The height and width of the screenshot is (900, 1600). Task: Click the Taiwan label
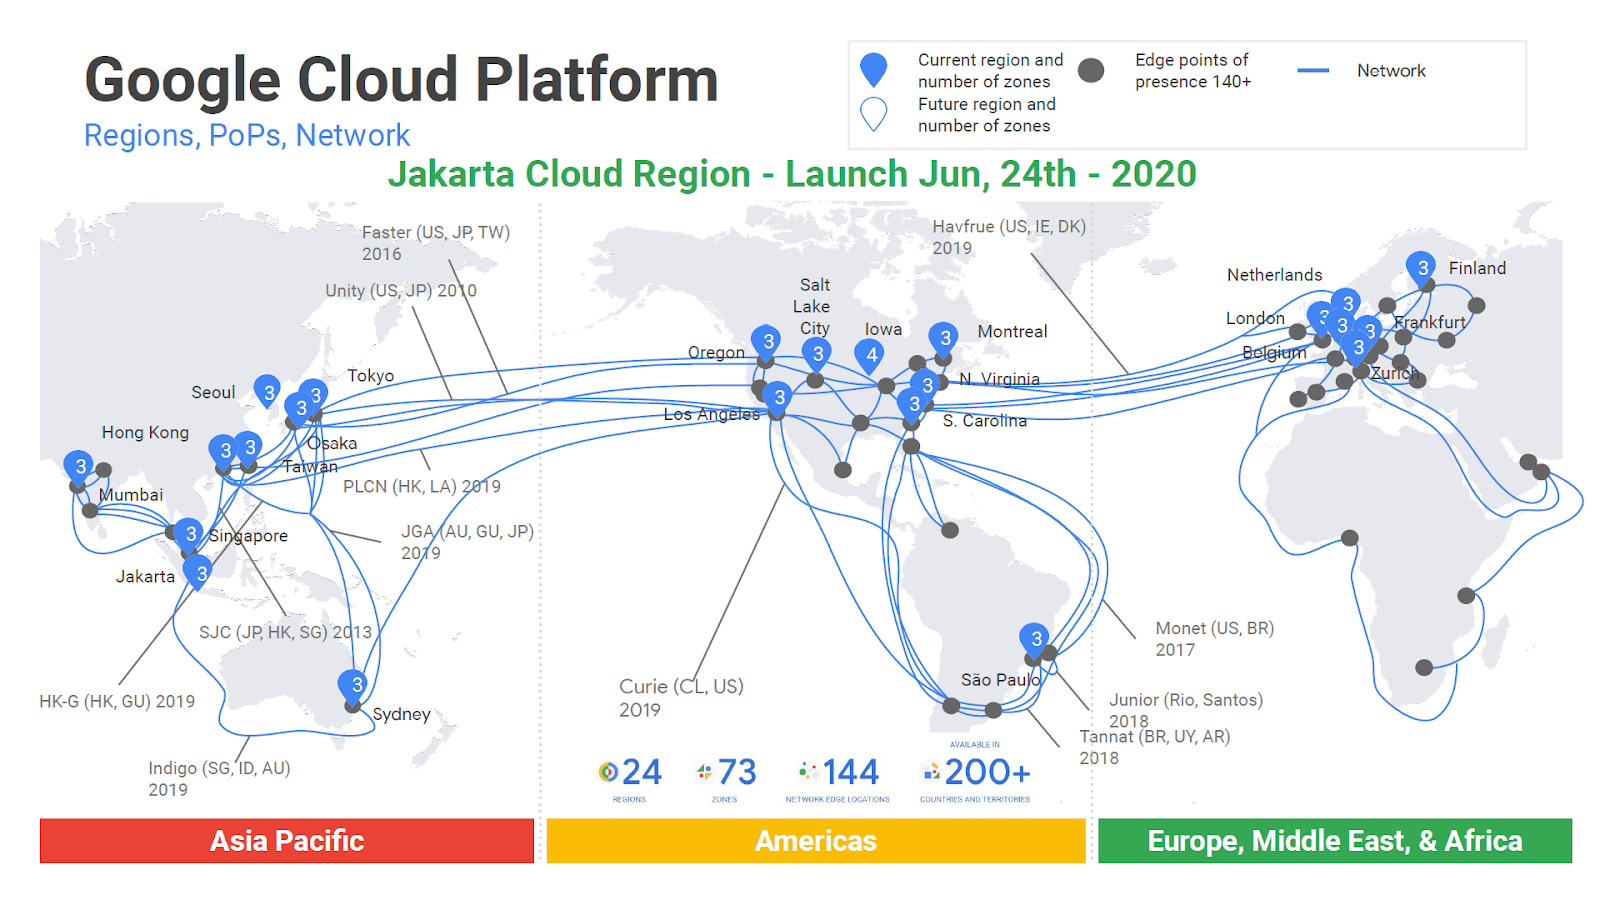(310, 467)
